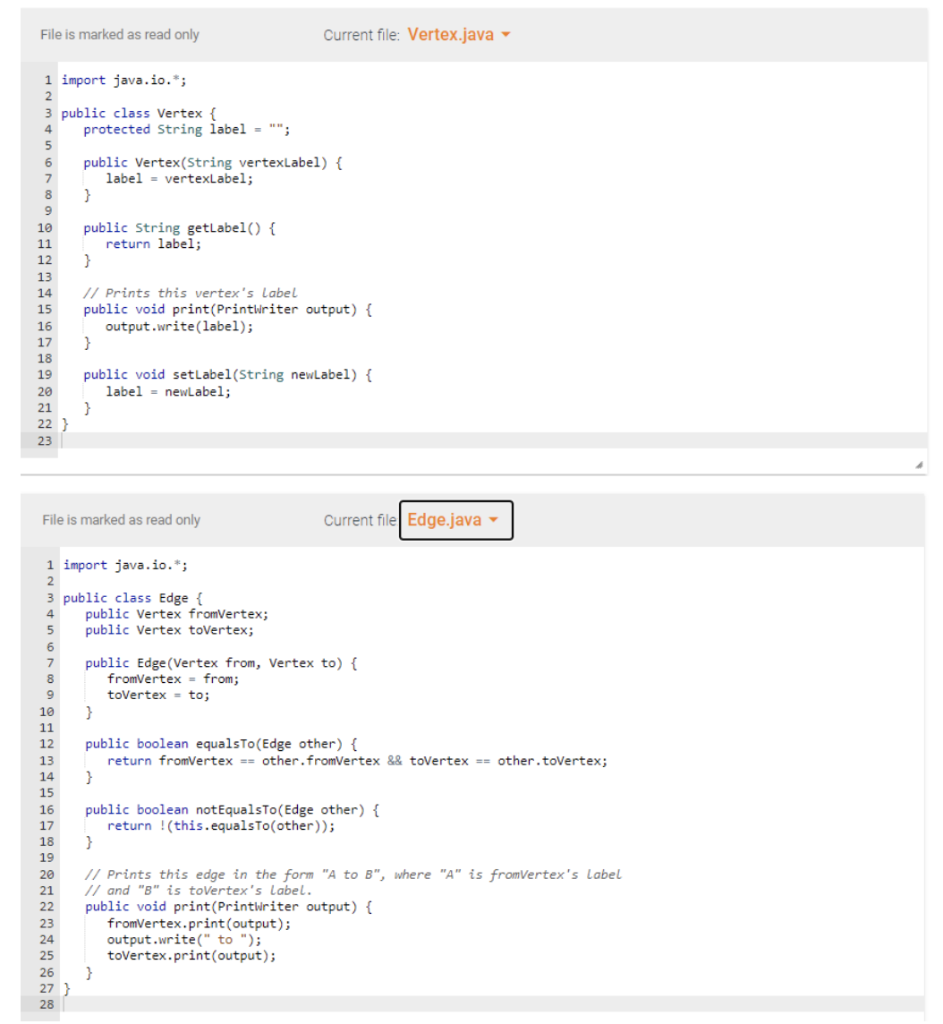Click the Vertex class declaration line
The width and height of the screenshot is (943, 1024).
138,112
